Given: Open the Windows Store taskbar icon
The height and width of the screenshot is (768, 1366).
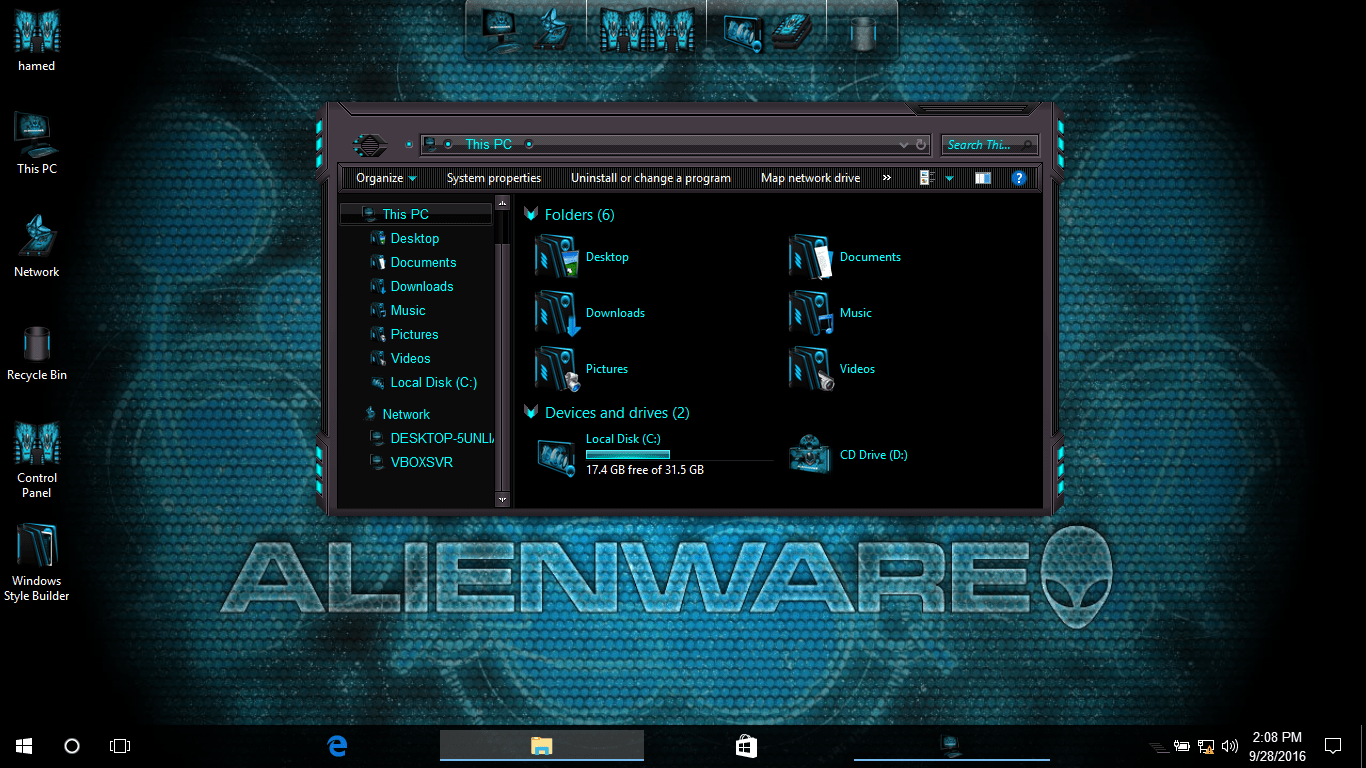Looking at the screenshot, I should coord(745,745).
